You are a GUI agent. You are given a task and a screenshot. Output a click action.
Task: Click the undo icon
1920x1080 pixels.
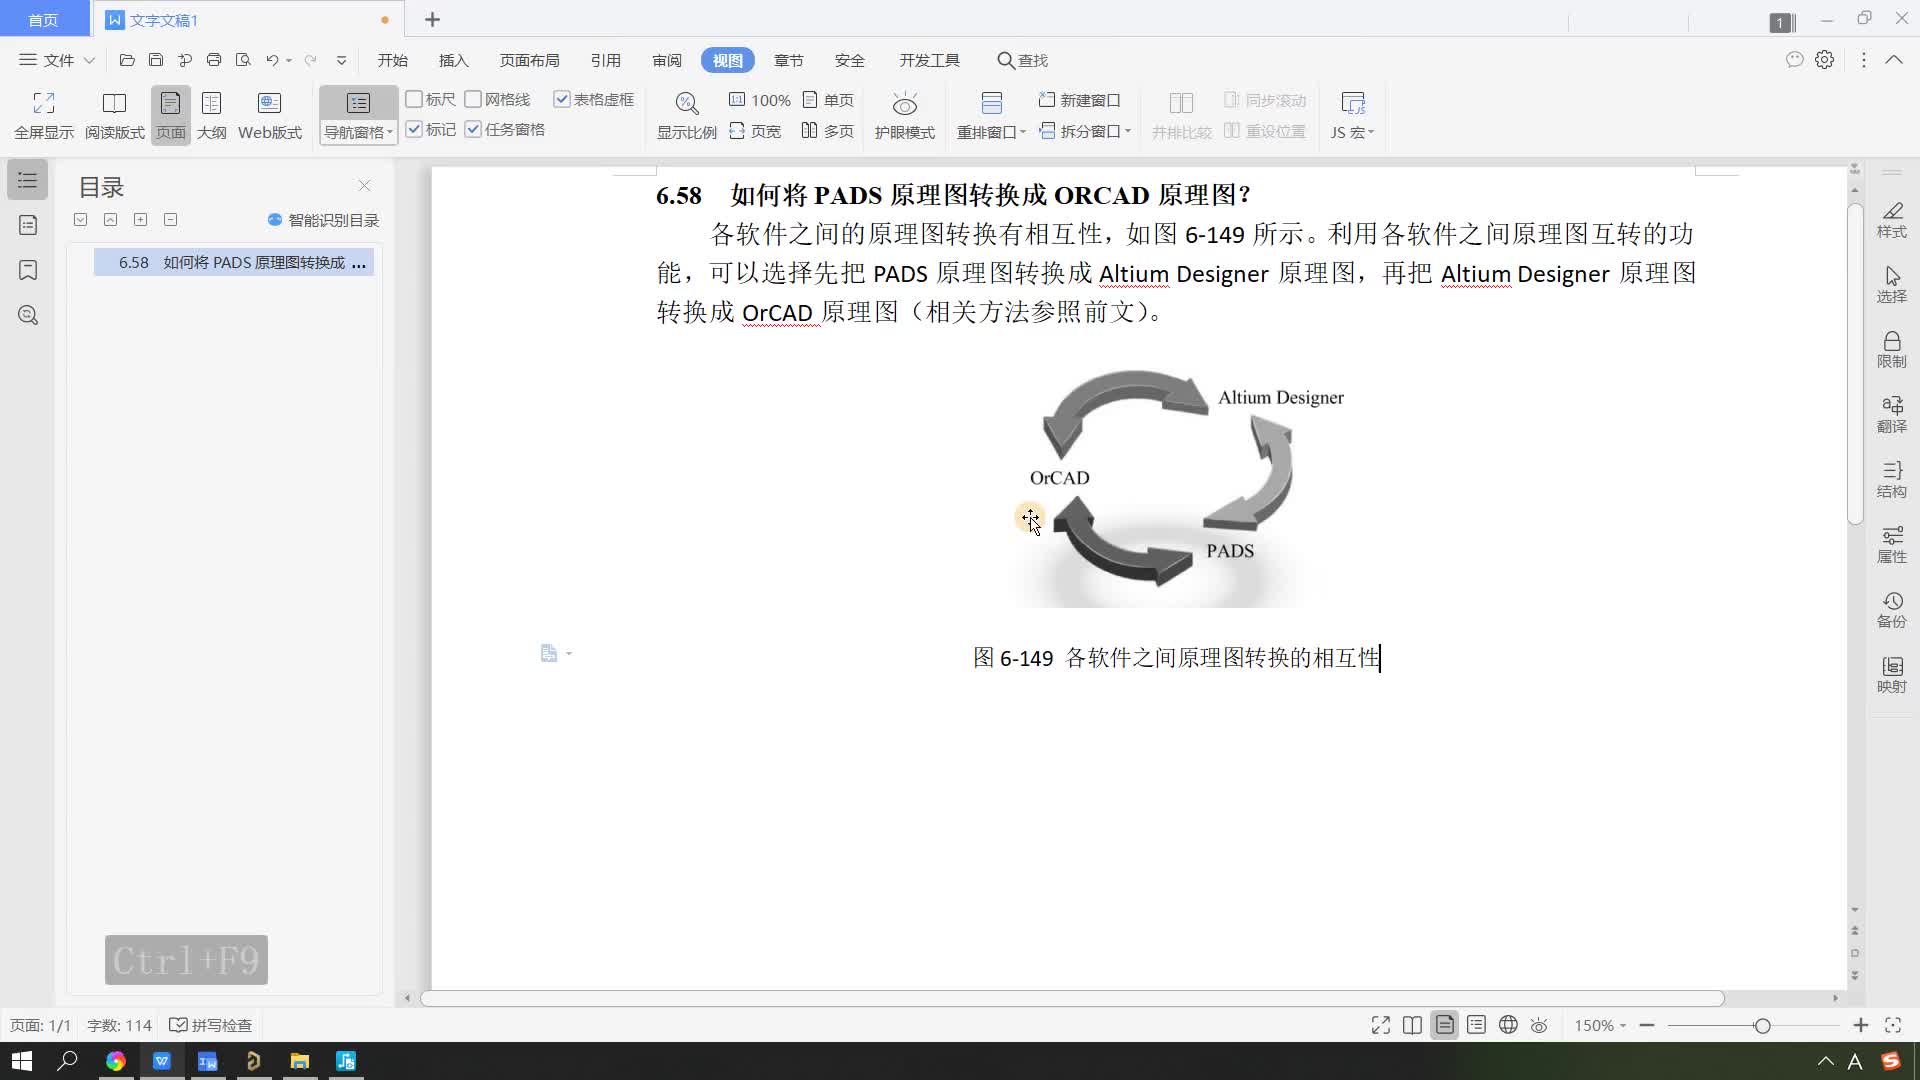(x=272, y=60)
